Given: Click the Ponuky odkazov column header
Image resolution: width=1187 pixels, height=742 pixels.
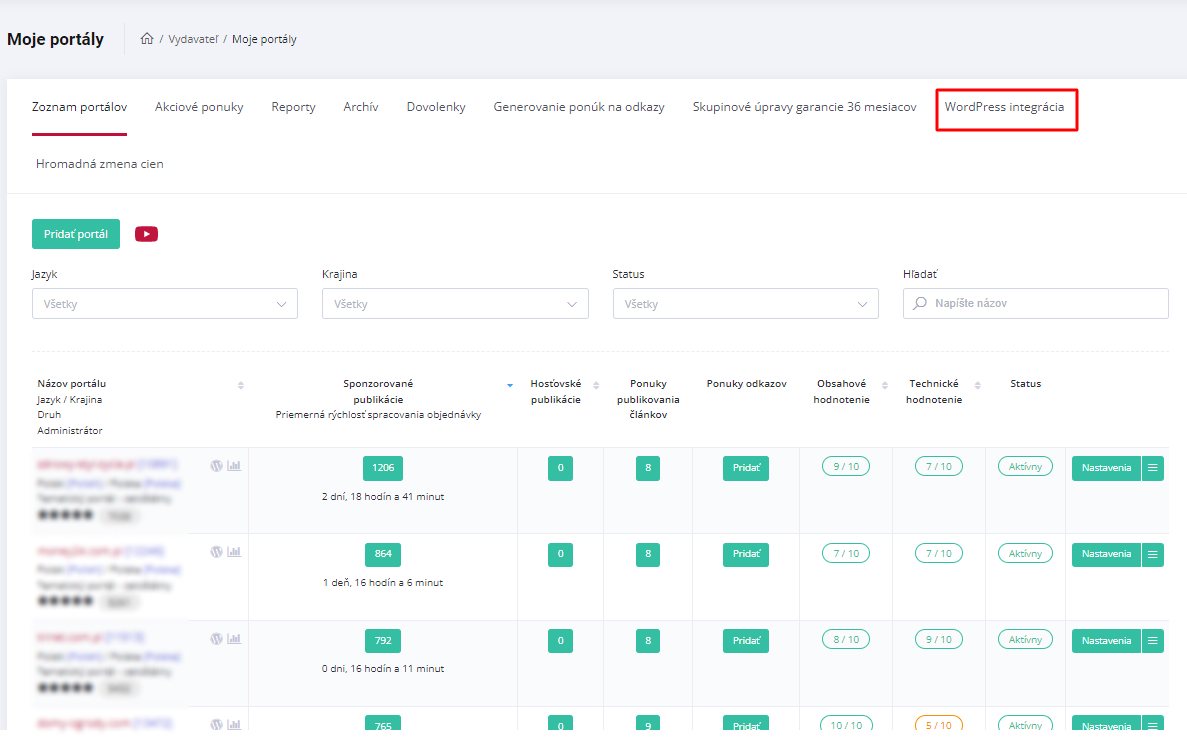Looking at the screenshot, I should pyautogui.click(x=746, y=384).
